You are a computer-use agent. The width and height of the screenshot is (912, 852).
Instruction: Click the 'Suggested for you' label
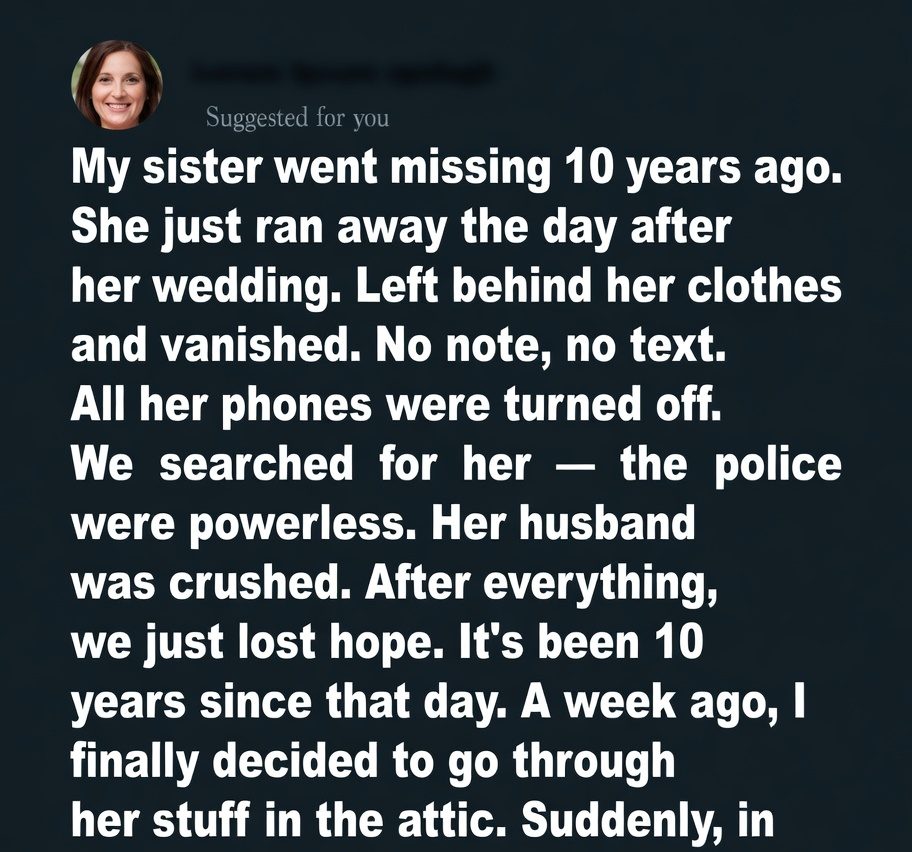297,118
